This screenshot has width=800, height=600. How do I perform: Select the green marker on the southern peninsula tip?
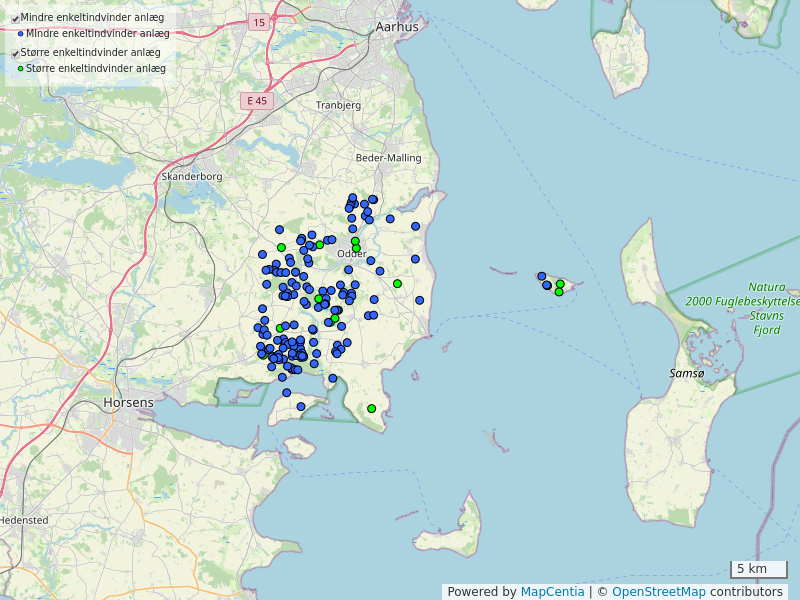(371, 408)
